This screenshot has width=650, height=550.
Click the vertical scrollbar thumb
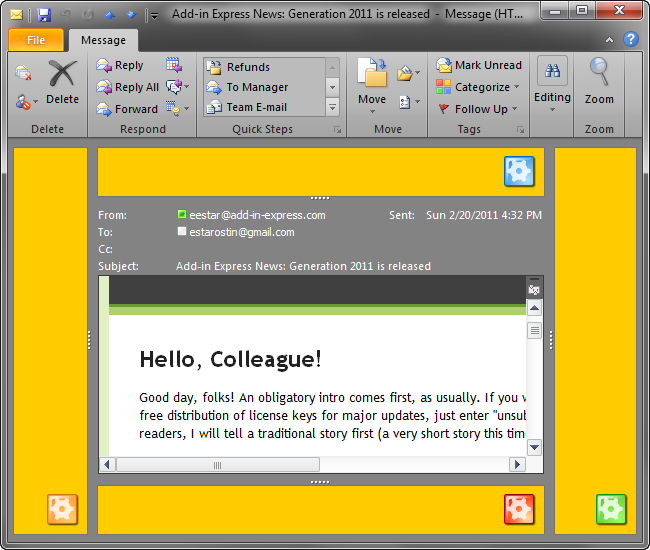point(534,330)
